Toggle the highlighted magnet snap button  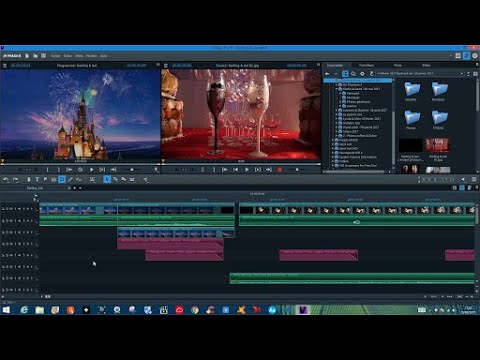point(62,180)
